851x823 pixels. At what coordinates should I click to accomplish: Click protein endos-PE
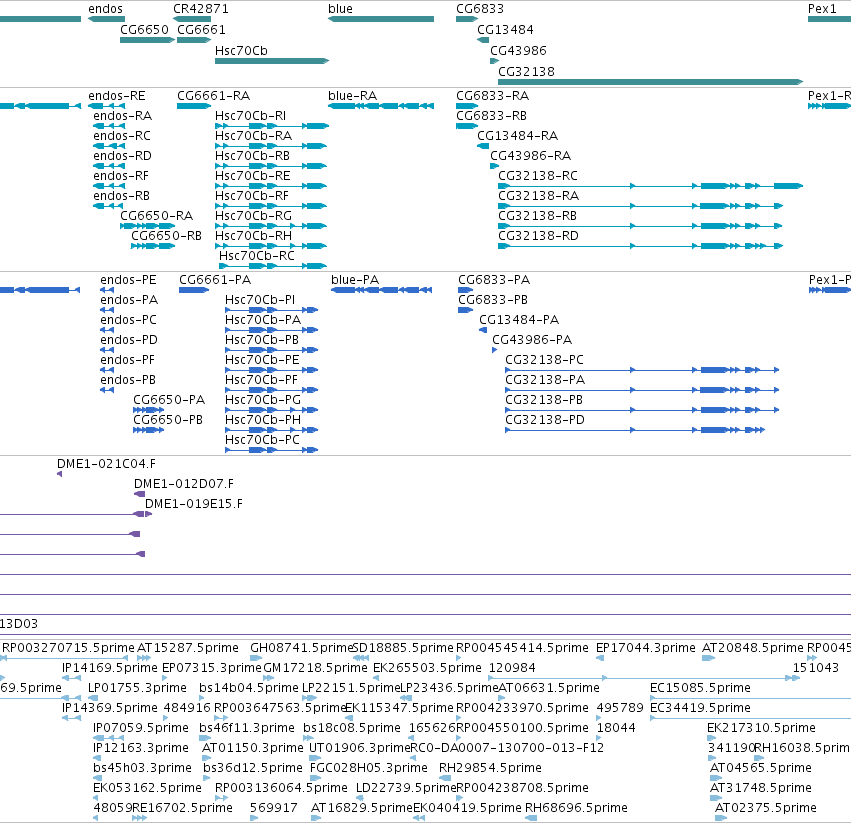tap(128, 280)
